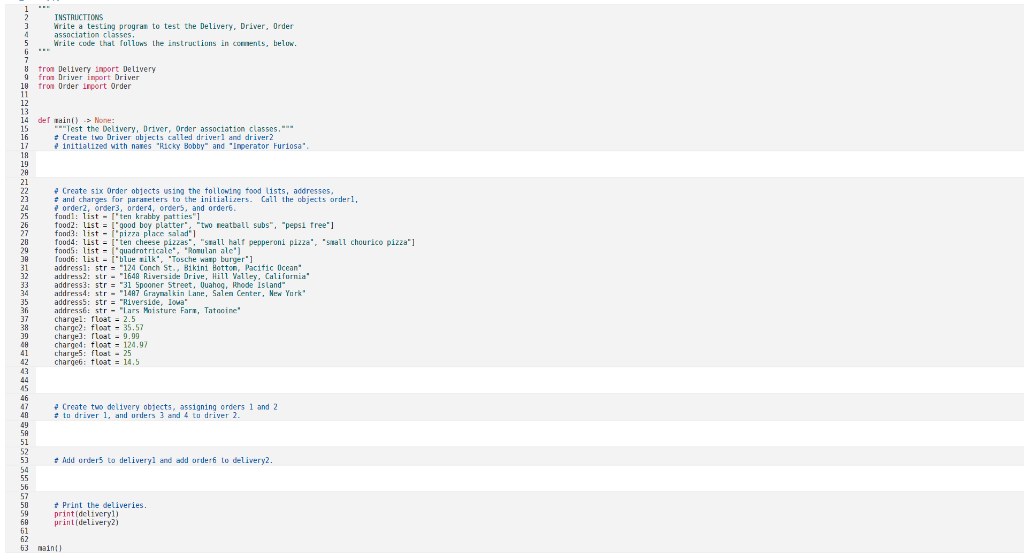Click the comment mentioning 'Ricky Bobby' and 'Imperator Furiosa'
This screenshot has width=1024, height=556.
tap(182, 146)
